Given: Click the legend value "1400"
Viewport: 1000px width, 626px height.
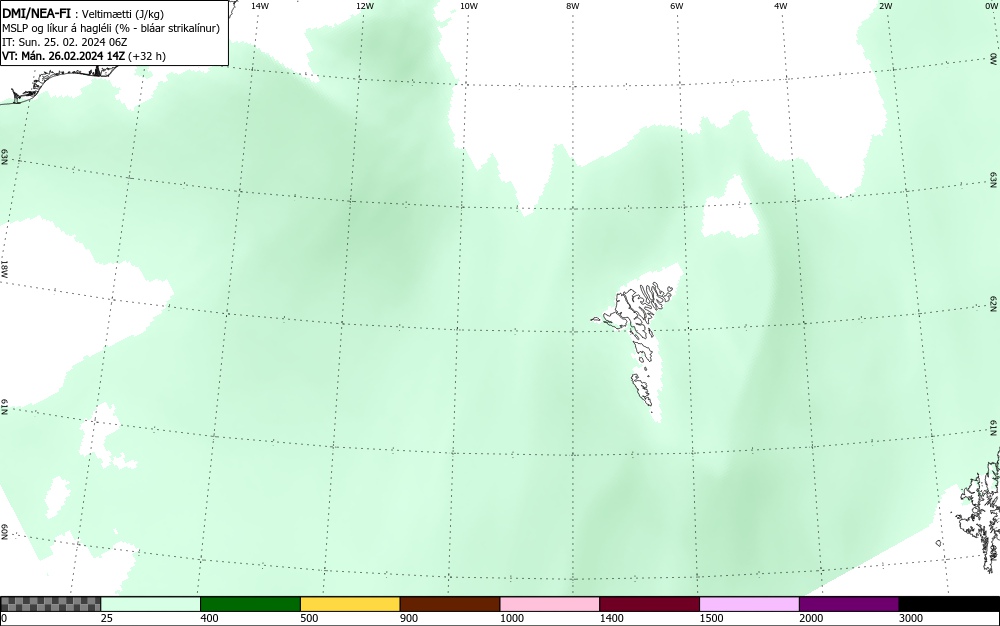Looking at the screenshot, I should [612, 618].
